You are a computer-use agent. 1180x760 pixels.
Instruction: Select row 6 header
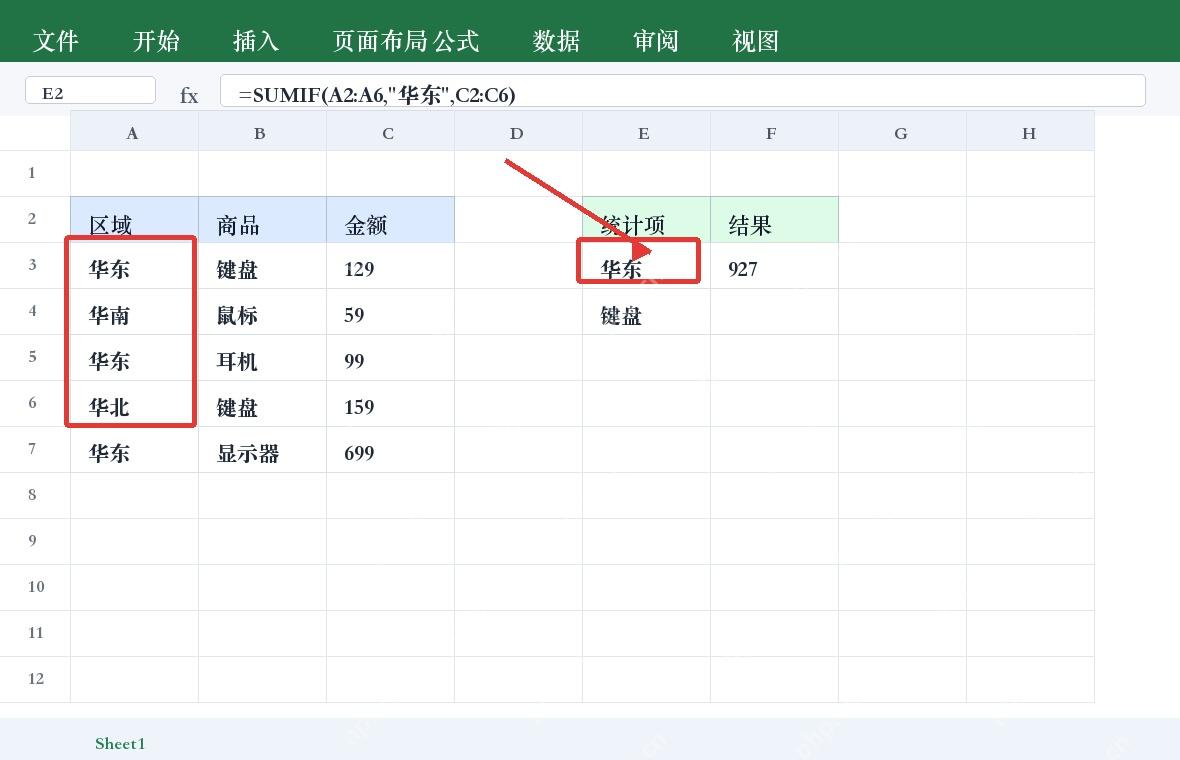pyautogui.click(x=35, y=403)
